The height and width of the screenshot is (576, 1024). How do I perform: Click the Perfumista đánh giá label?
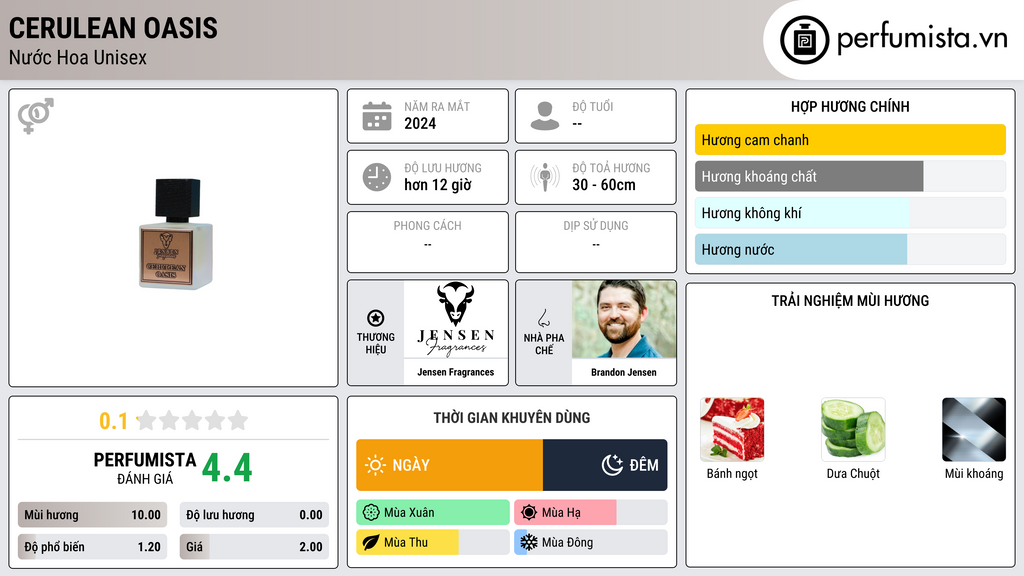click(145, 468)
